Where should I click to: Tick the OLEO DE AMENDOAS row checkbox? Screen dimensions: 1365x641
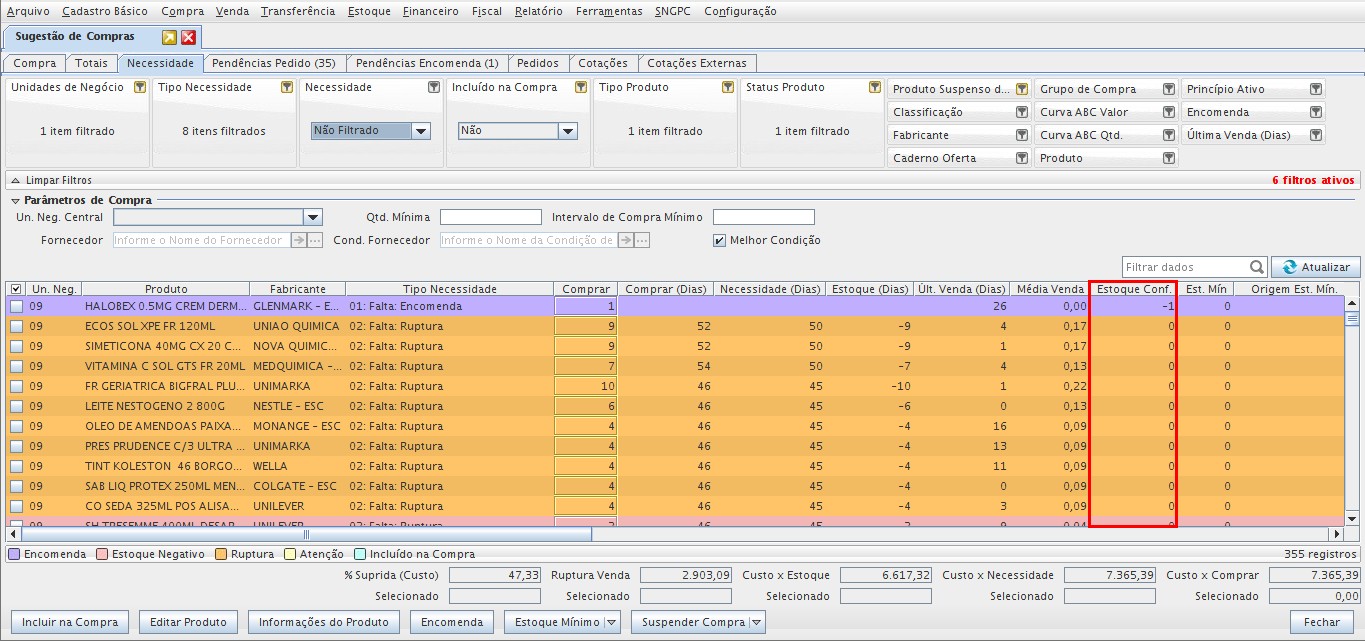(16, 426)
